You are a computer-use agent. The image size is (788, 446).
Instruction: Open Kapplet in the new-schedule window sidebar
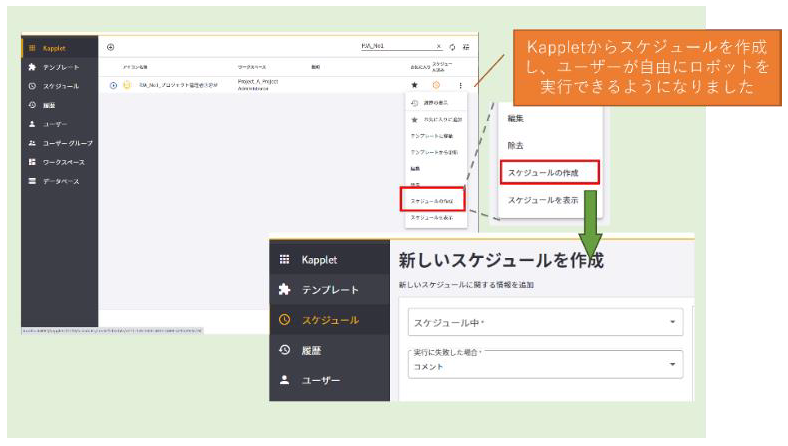(329, 260)
